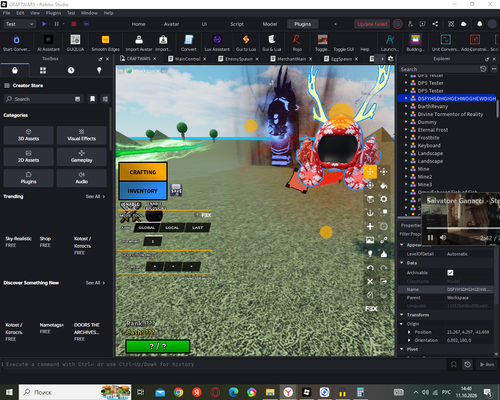
Task: Collapse the Transform properties section
Action: (x=402, y=315)
